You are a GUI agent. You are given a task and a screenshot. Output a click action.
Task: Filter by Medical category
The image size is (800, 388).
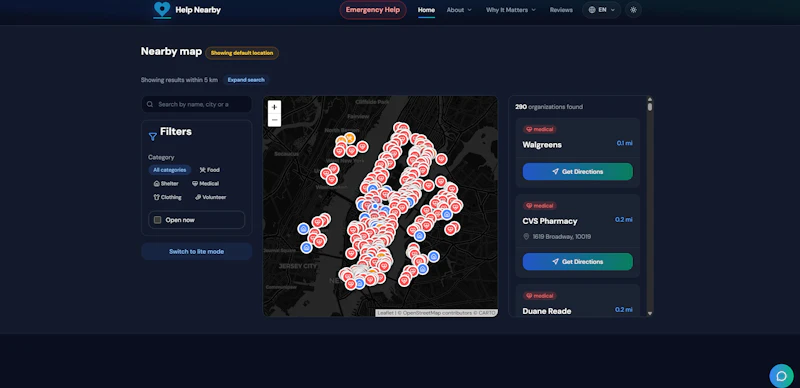tap(206, 184)
